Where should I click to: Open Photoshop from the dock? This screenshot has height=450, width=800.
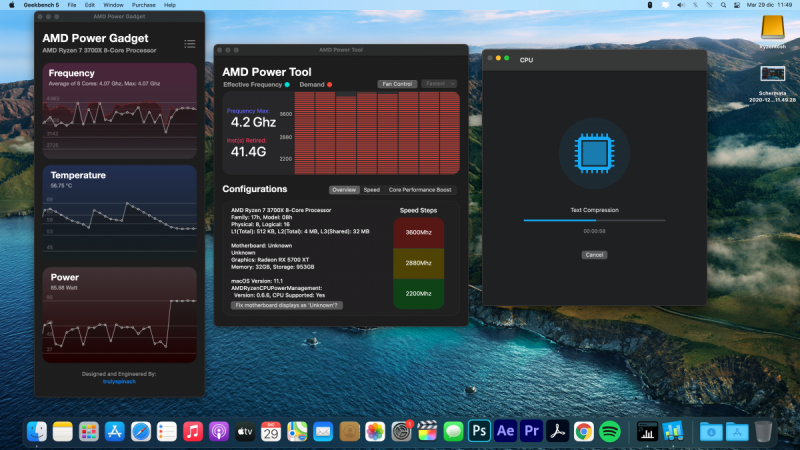click(479, 431)
